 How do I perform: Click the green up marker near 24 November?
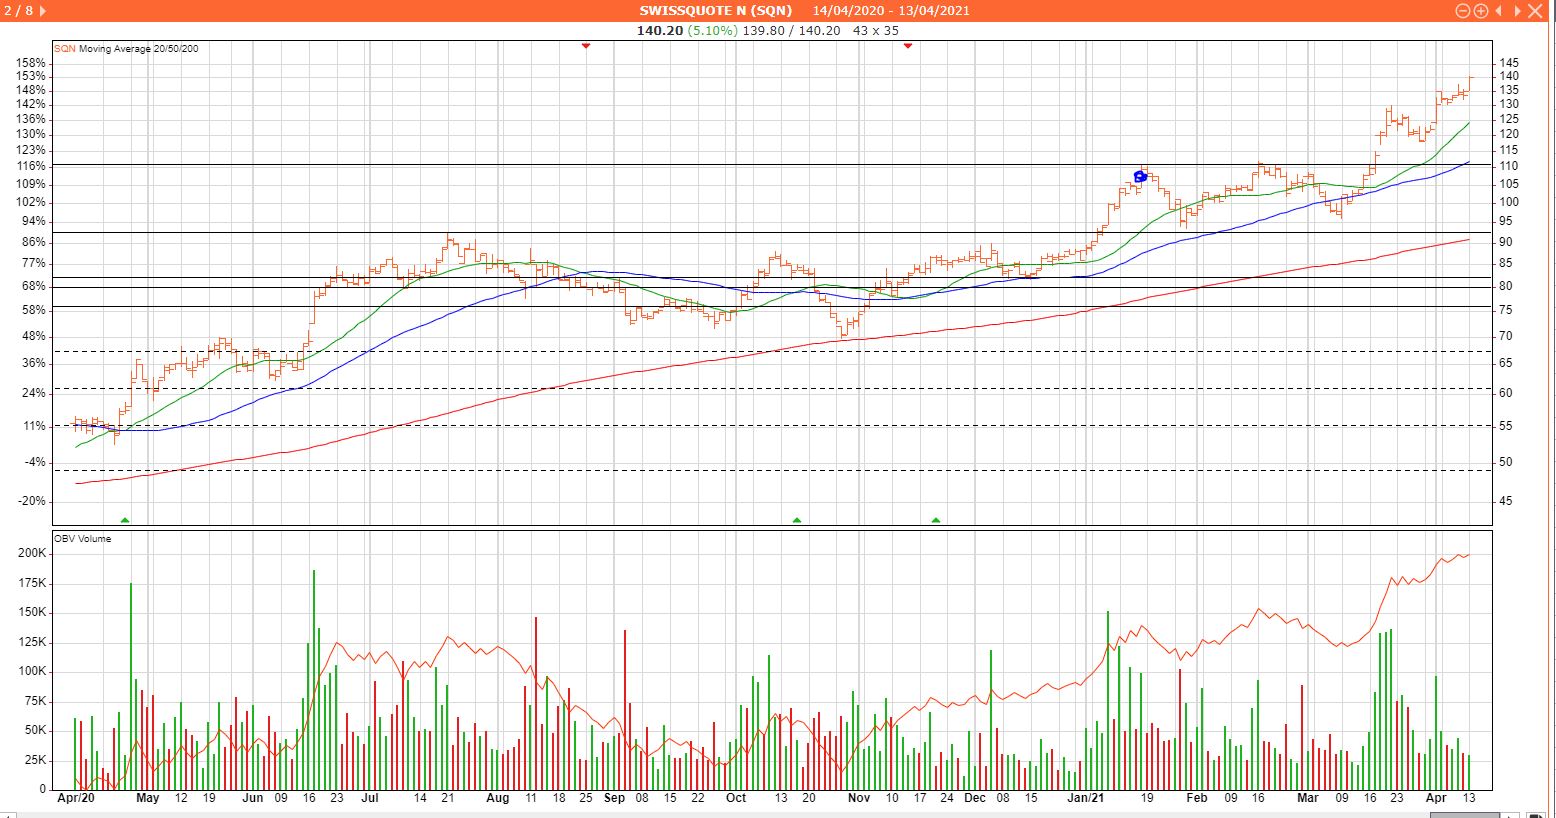point(936,520)
